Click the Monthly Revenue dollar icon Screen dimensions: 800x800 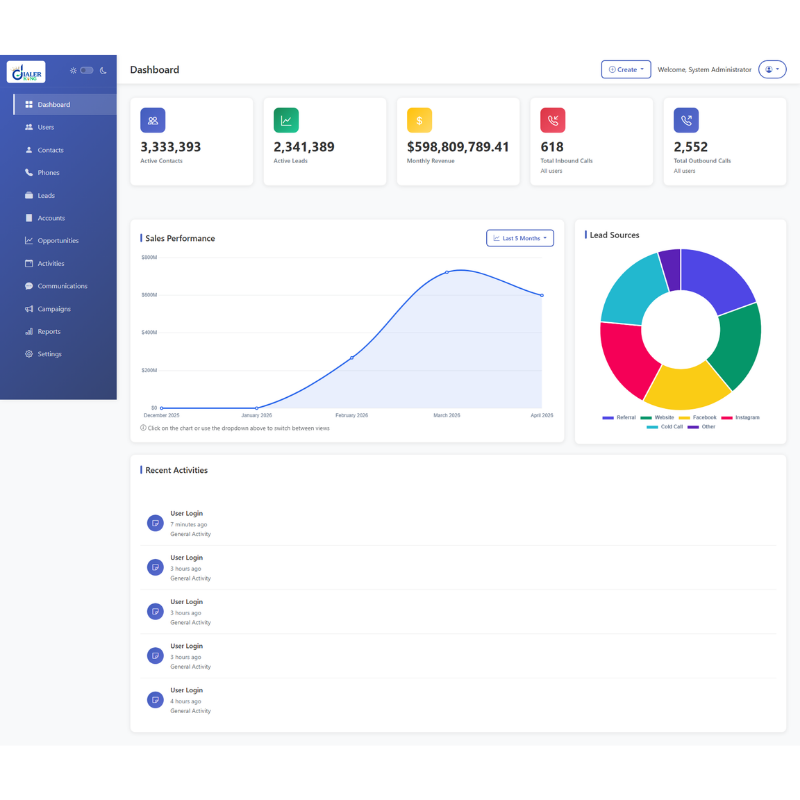(419, 120)
